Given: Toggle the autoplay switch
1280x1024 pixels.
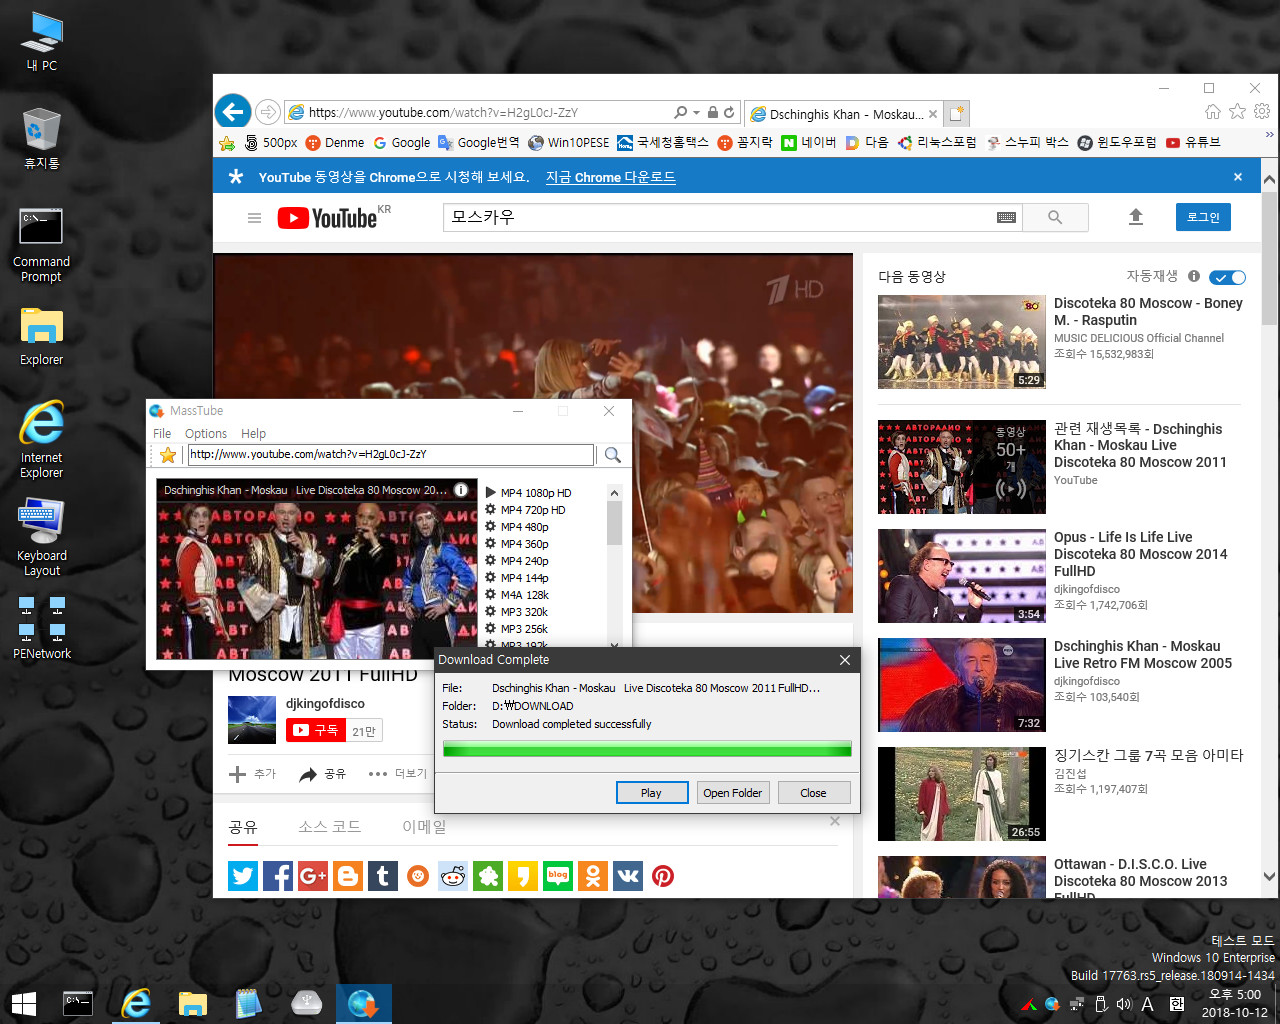Looking at the screenshot, I should click(x=1227, y=277).
